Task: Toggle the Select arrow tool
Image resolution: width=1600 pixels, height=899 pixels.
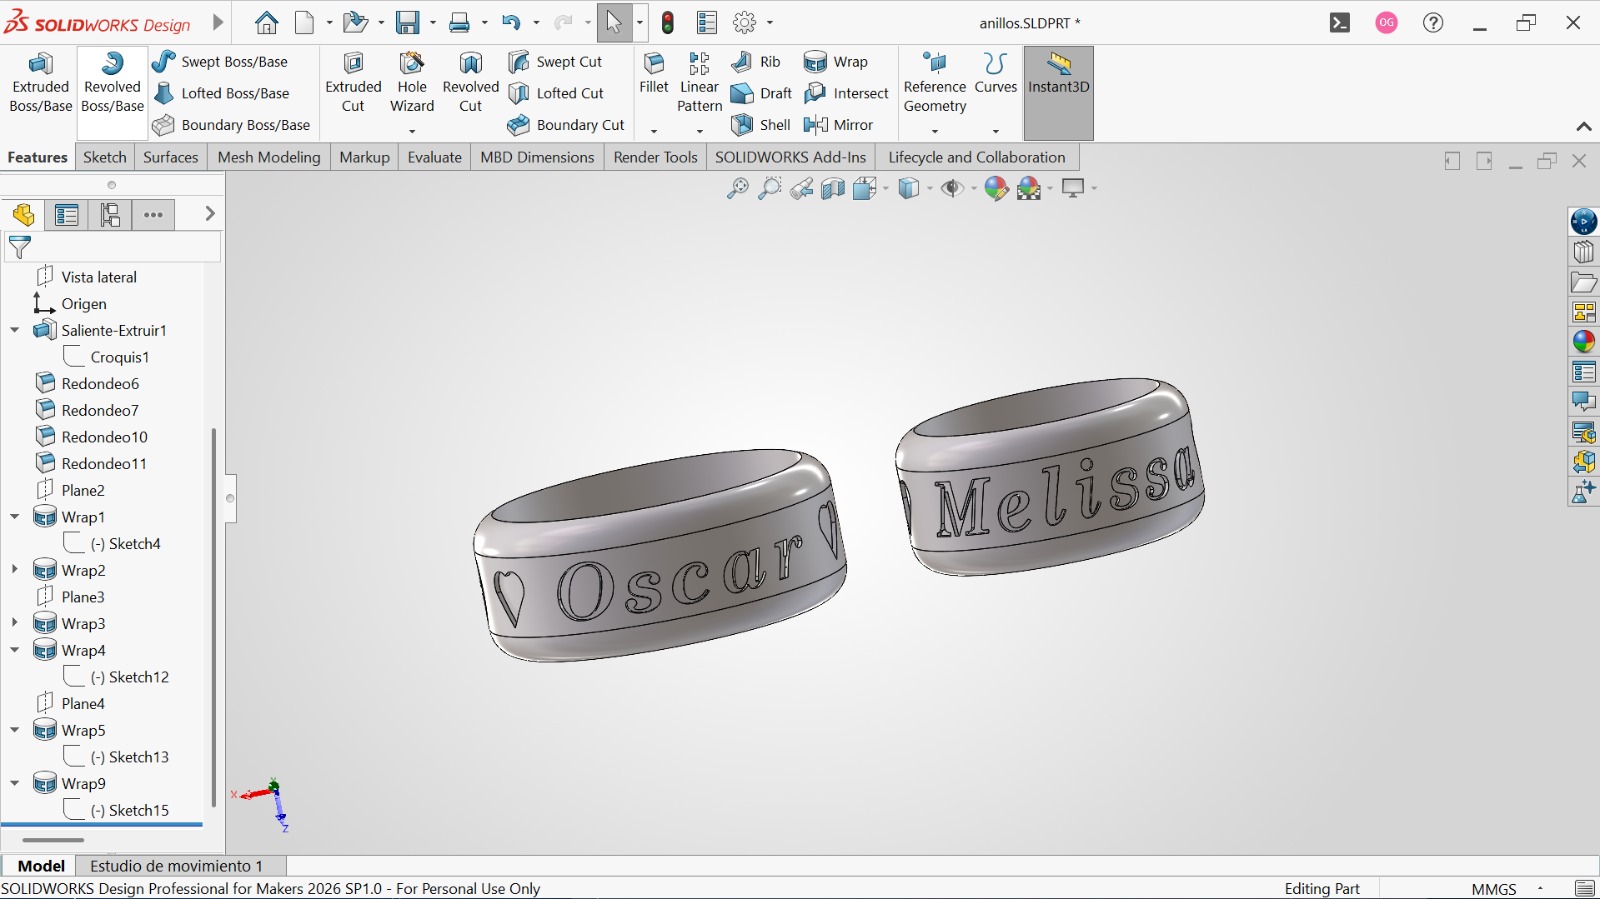Action: pos(614,23)
